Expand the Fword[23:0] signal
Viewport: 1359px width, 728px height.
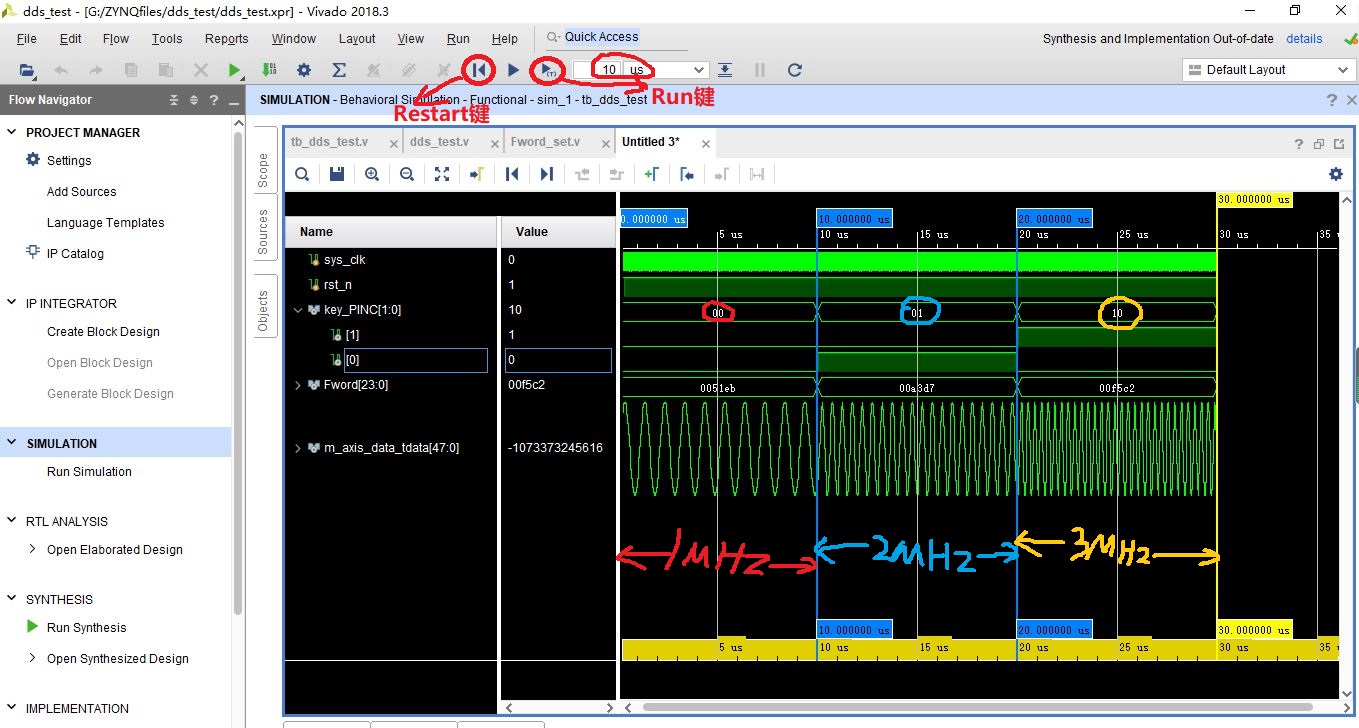[297, 384]
